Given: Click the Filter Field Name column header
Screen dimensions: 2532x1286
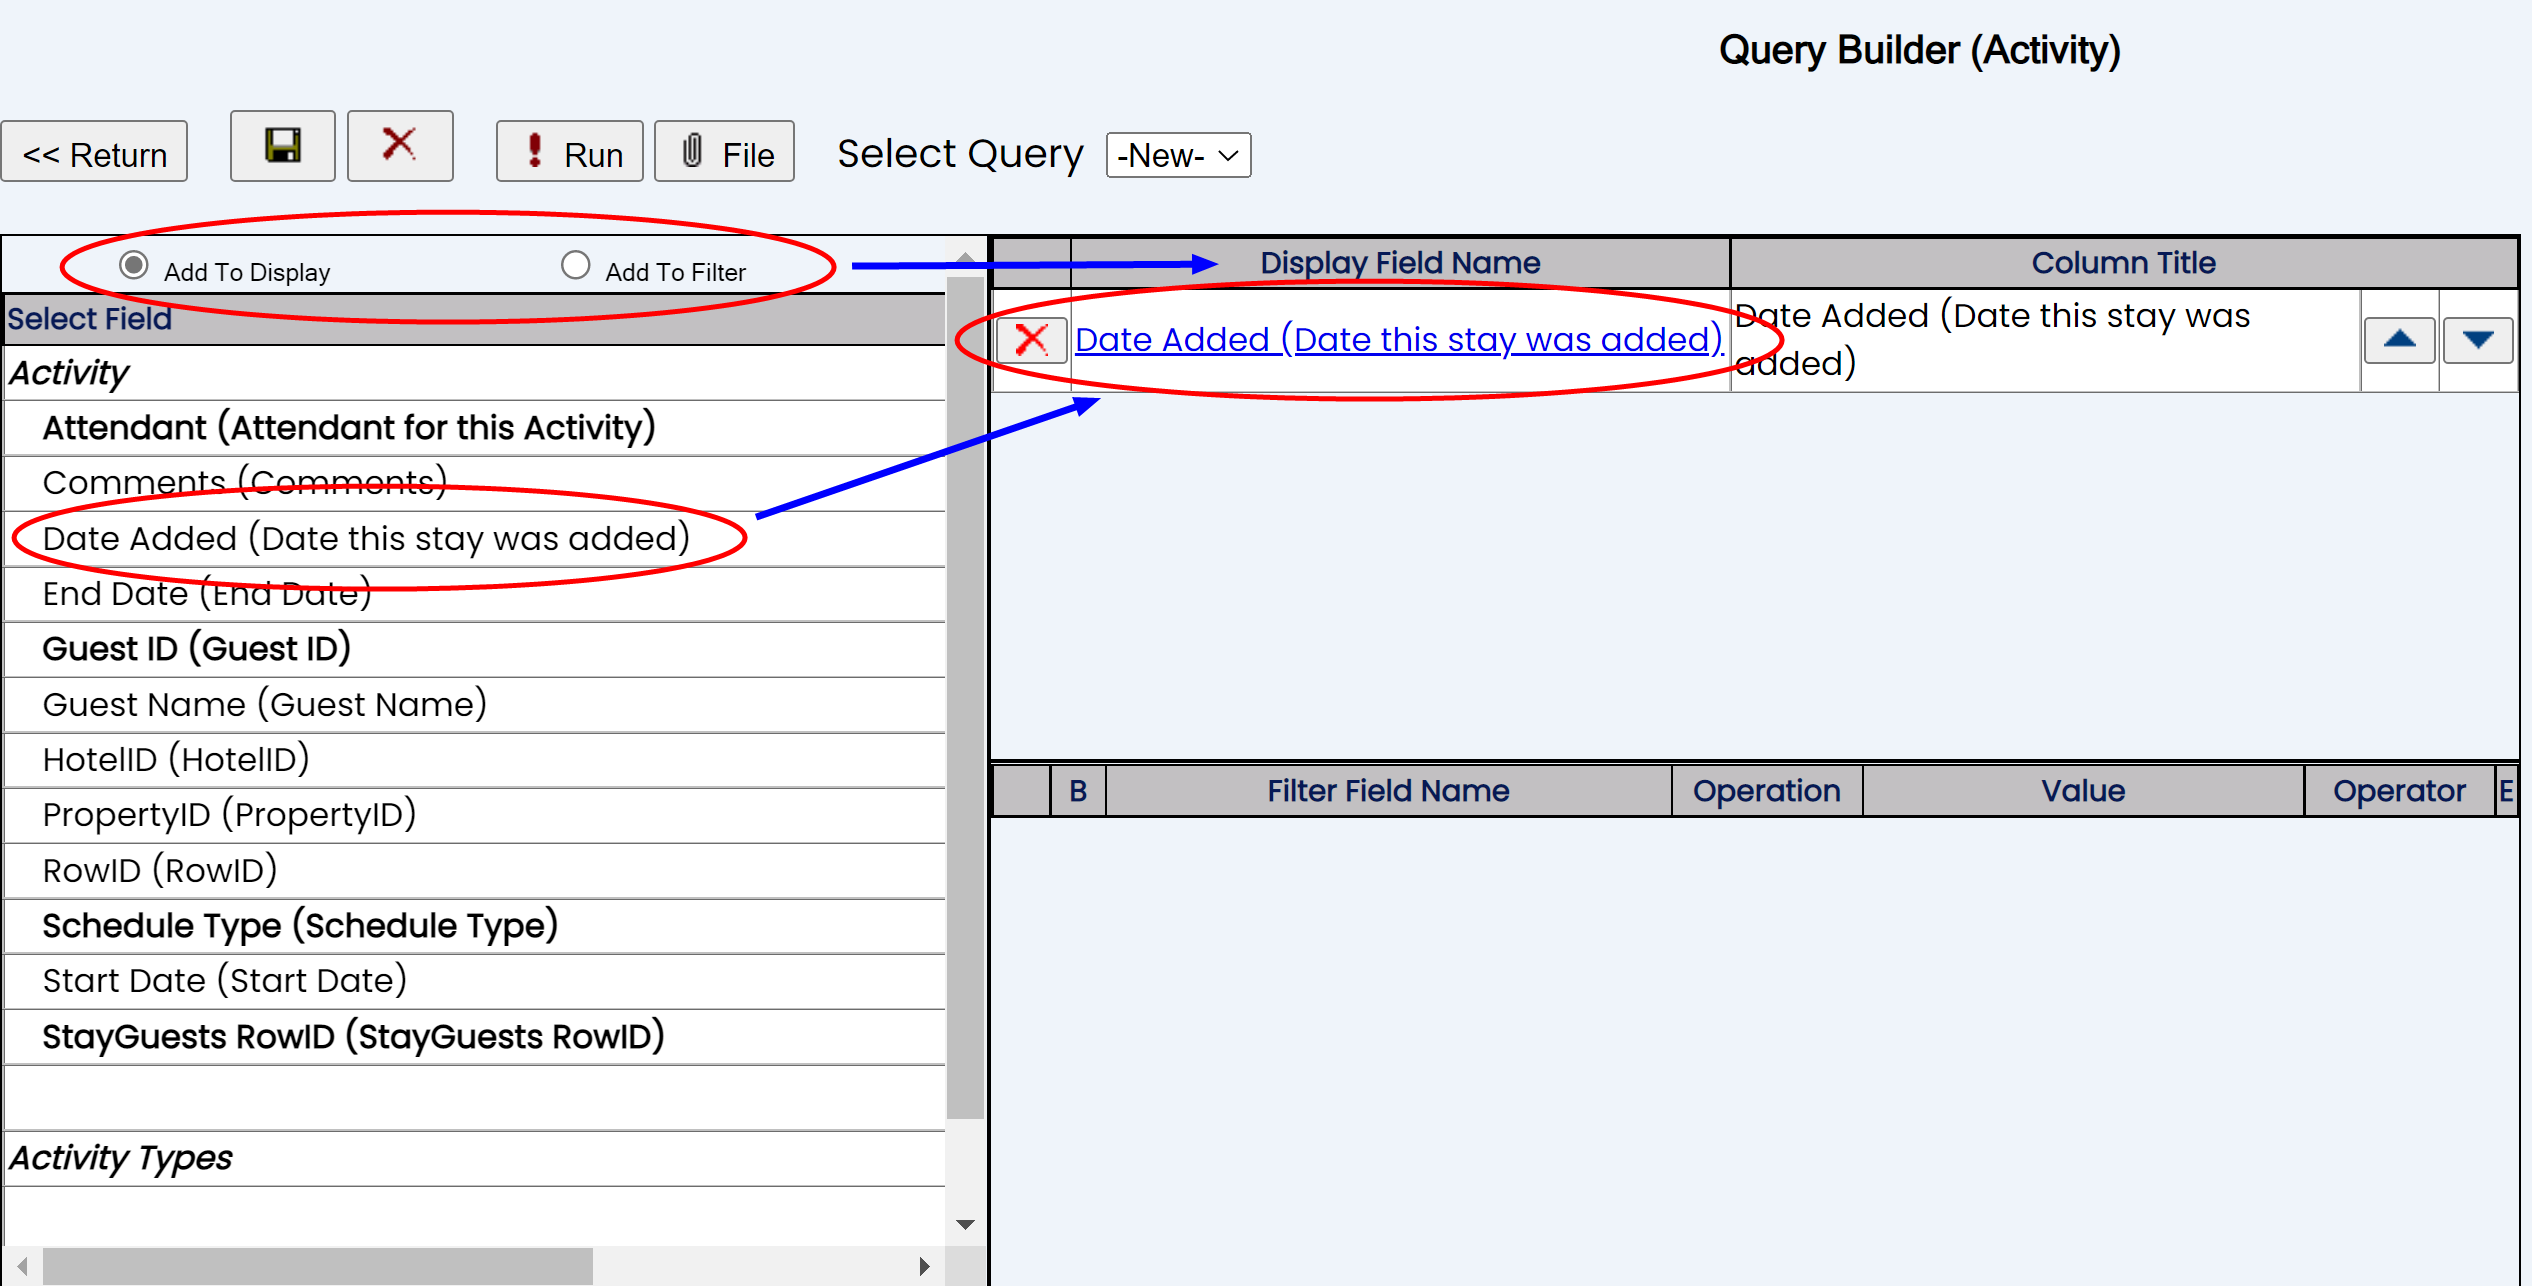Looking at the screenshot, I should point(1388,791).
